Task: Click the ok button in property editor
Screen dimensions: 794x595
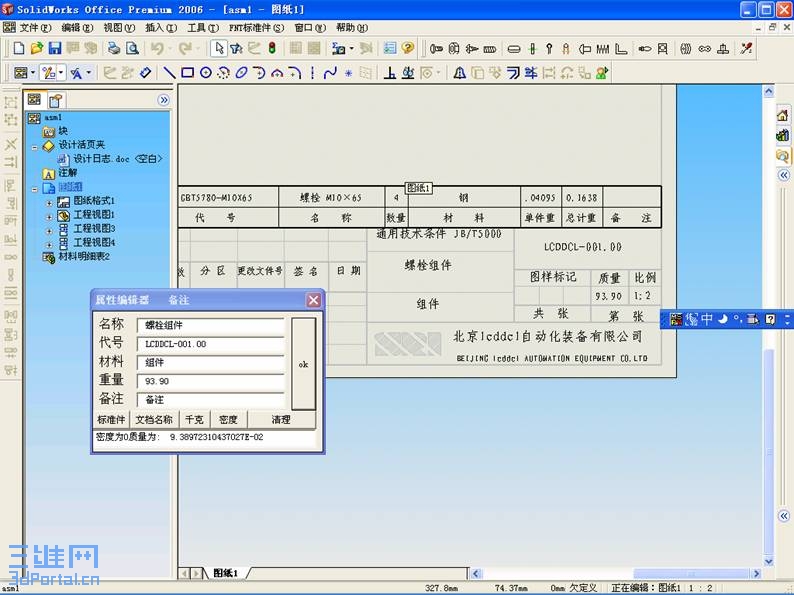Action: coord(303,364)
